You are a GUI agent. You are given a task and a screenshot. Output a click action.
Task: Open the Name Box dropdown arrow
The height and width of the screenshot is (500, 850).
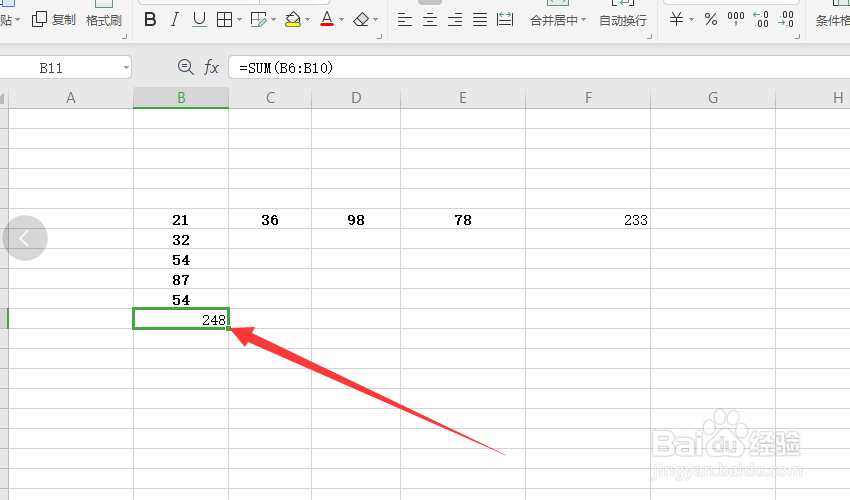pos(126,68)
